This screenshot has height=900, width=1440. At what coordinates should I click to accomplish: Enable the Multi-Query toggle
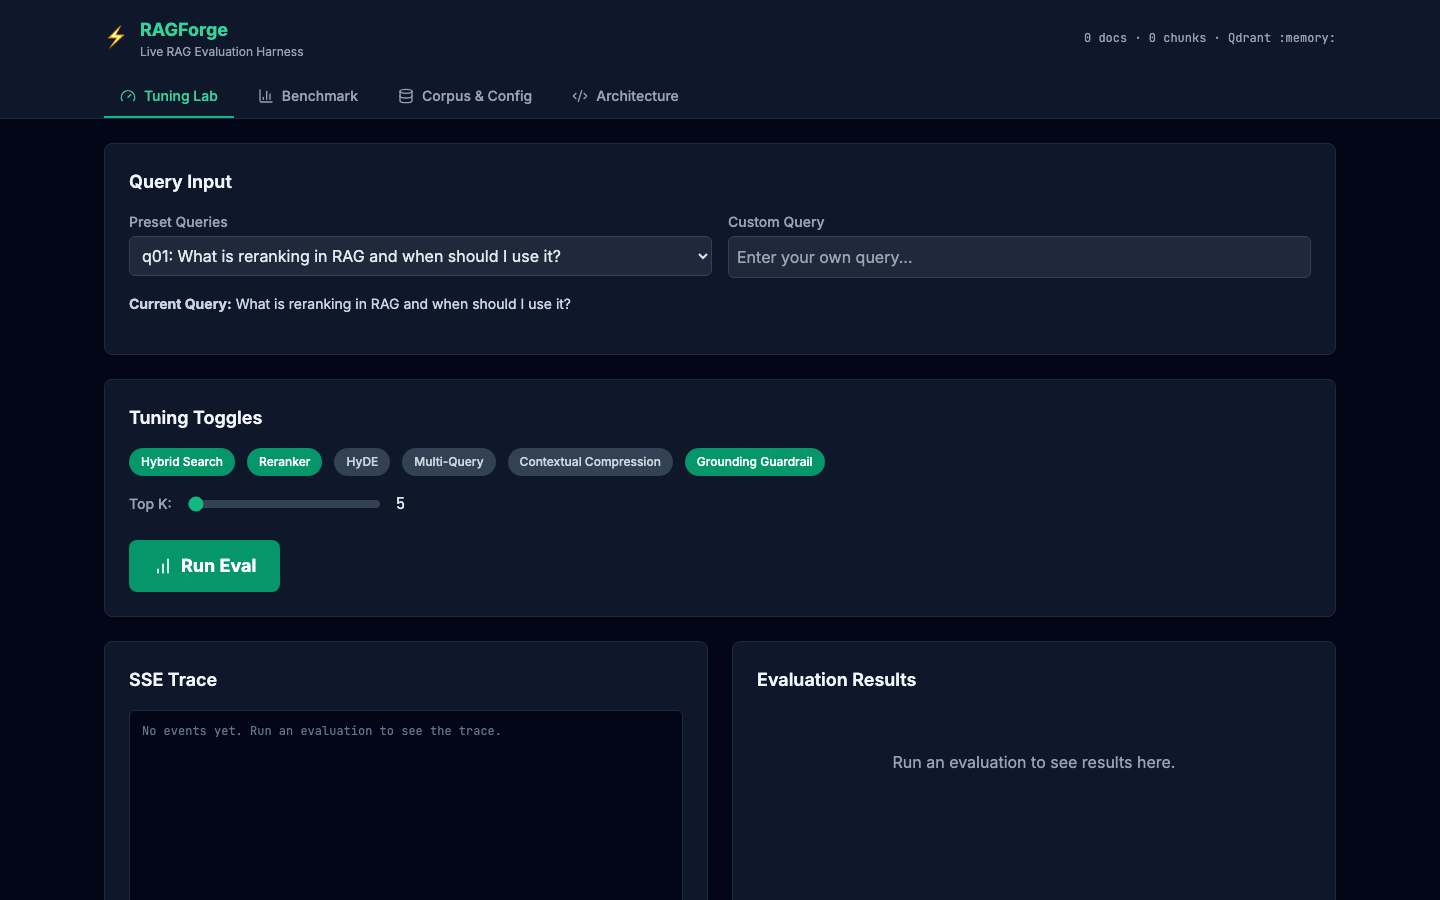click(x=449, y=462)
